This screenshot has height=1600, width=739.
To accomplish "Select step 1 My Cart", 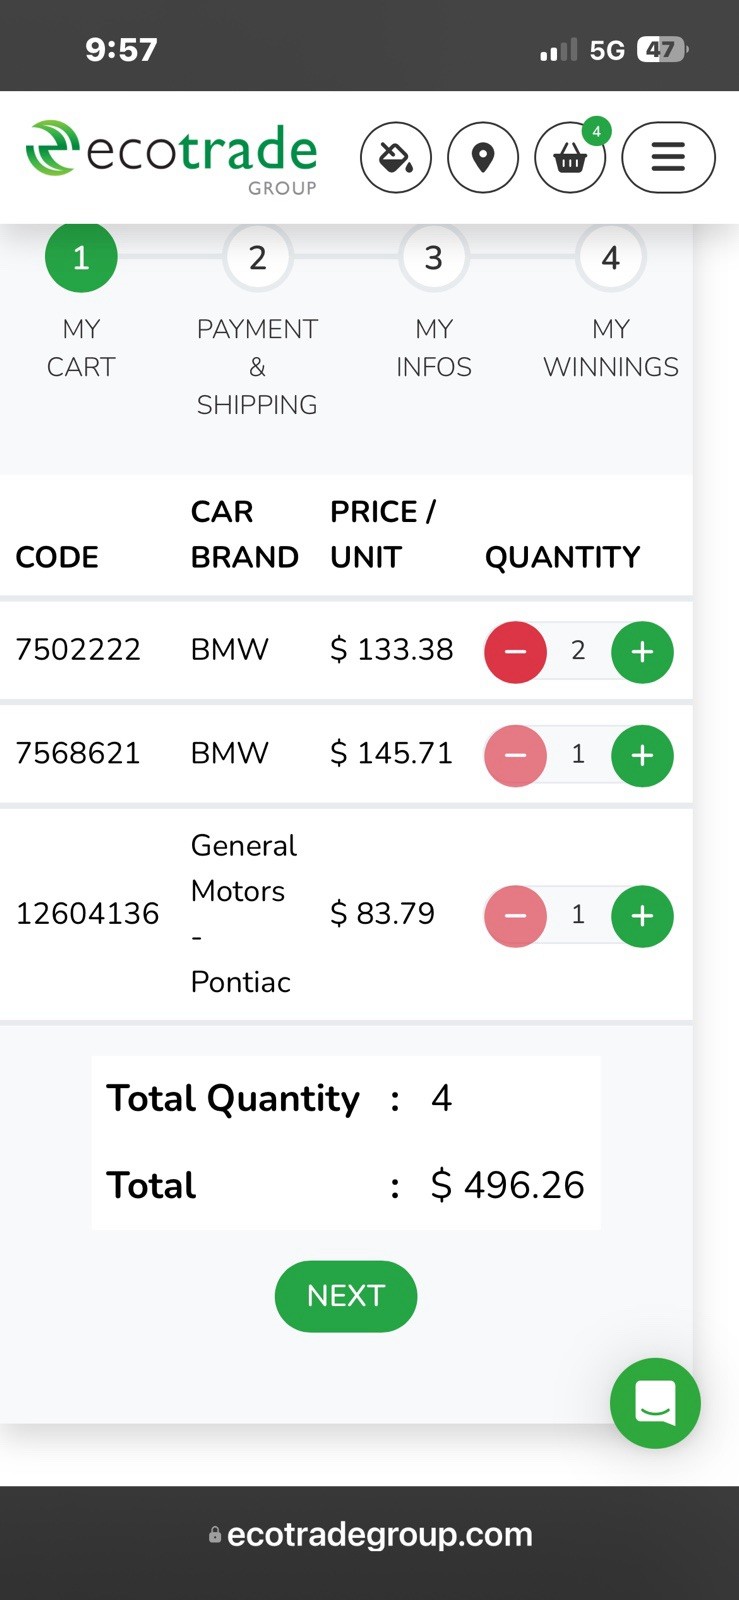I will (81, 258).
